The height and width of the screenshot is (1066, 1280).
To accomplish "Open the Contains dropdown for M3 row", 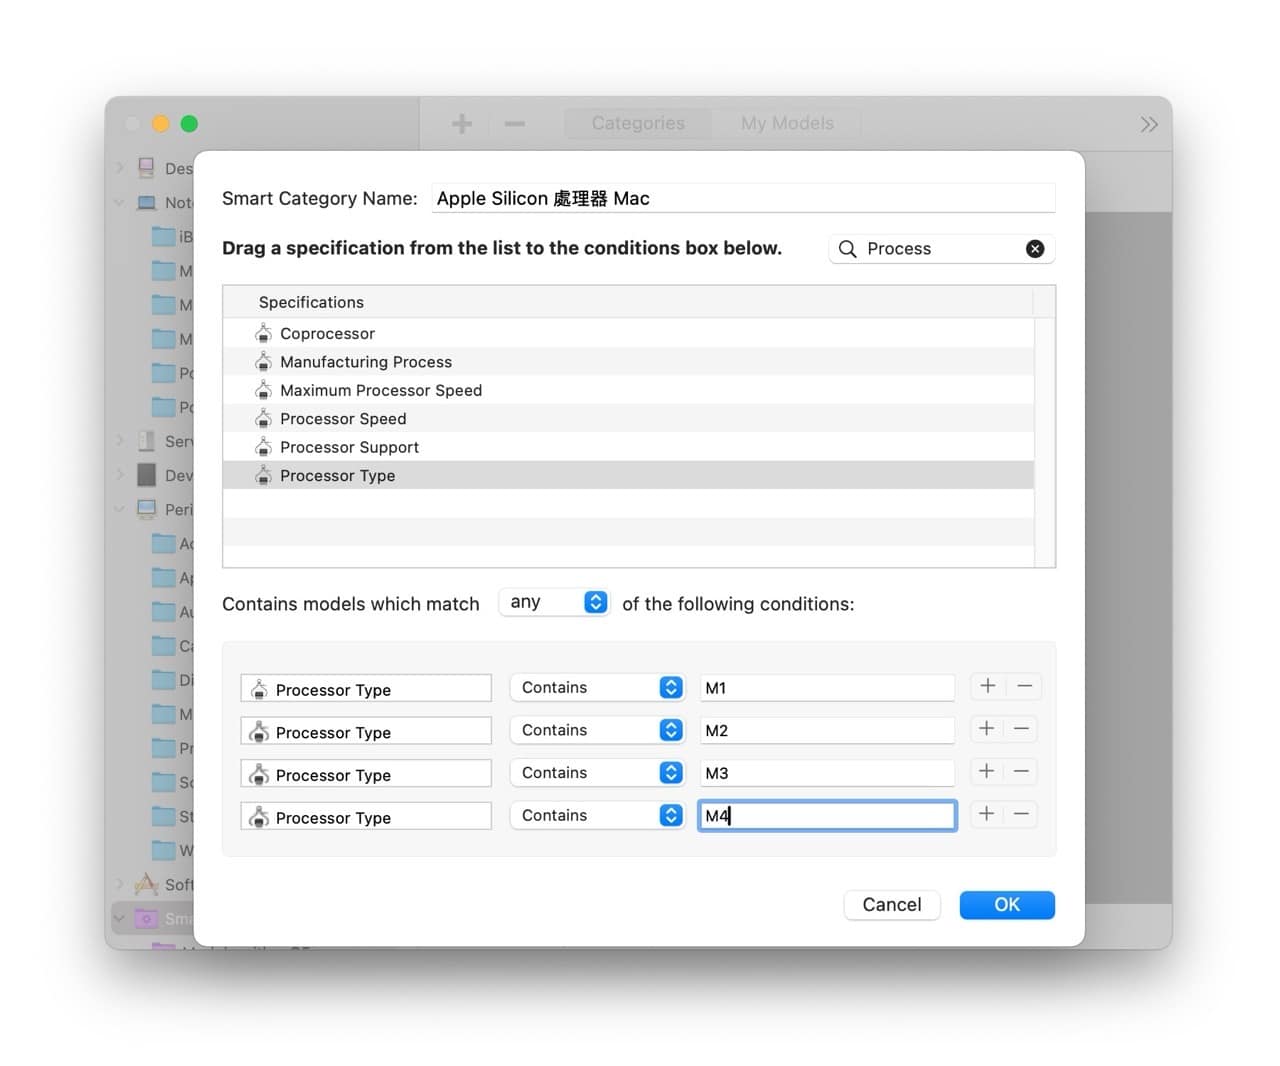I will point(597,772).
